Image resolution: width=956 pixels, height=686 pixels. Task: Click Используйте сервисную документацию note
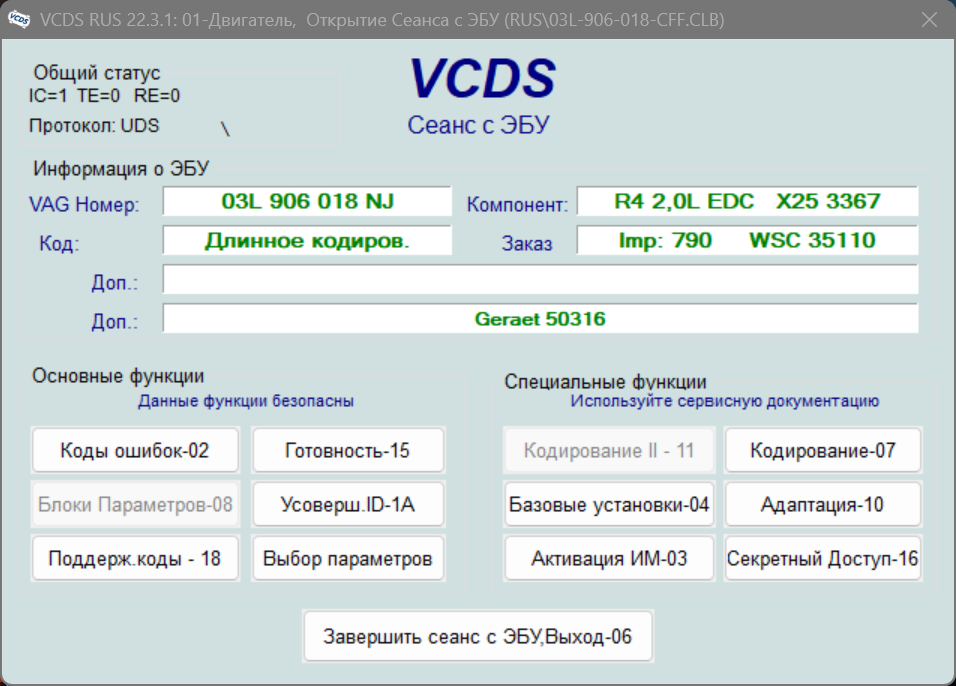tap(724, 401)
